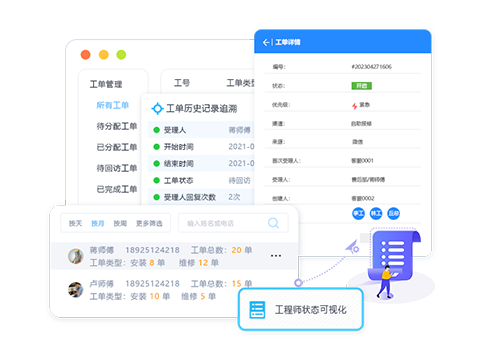Screen dimensions: 480x360
Task: Click ticket number #202304271606
Action: pos(371,67)
